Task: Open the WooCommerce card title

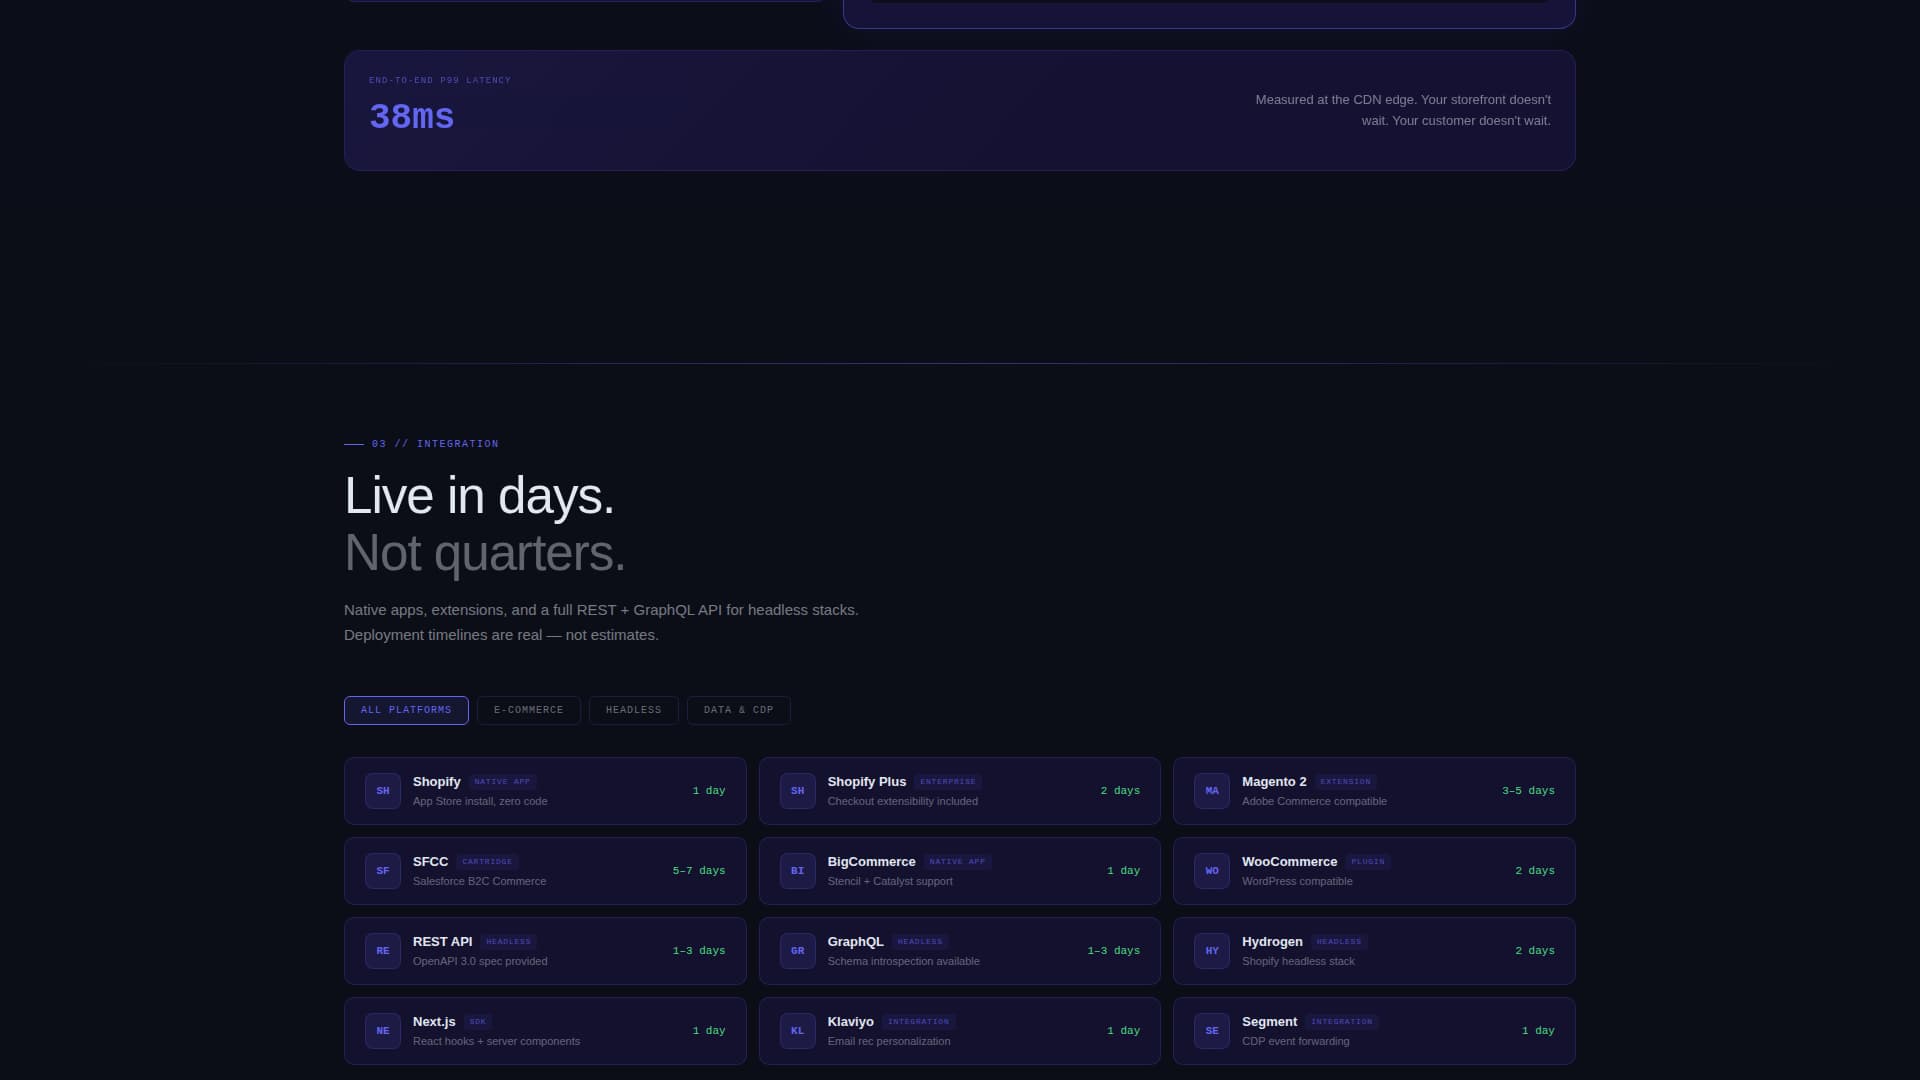Action: [1289, 862]
